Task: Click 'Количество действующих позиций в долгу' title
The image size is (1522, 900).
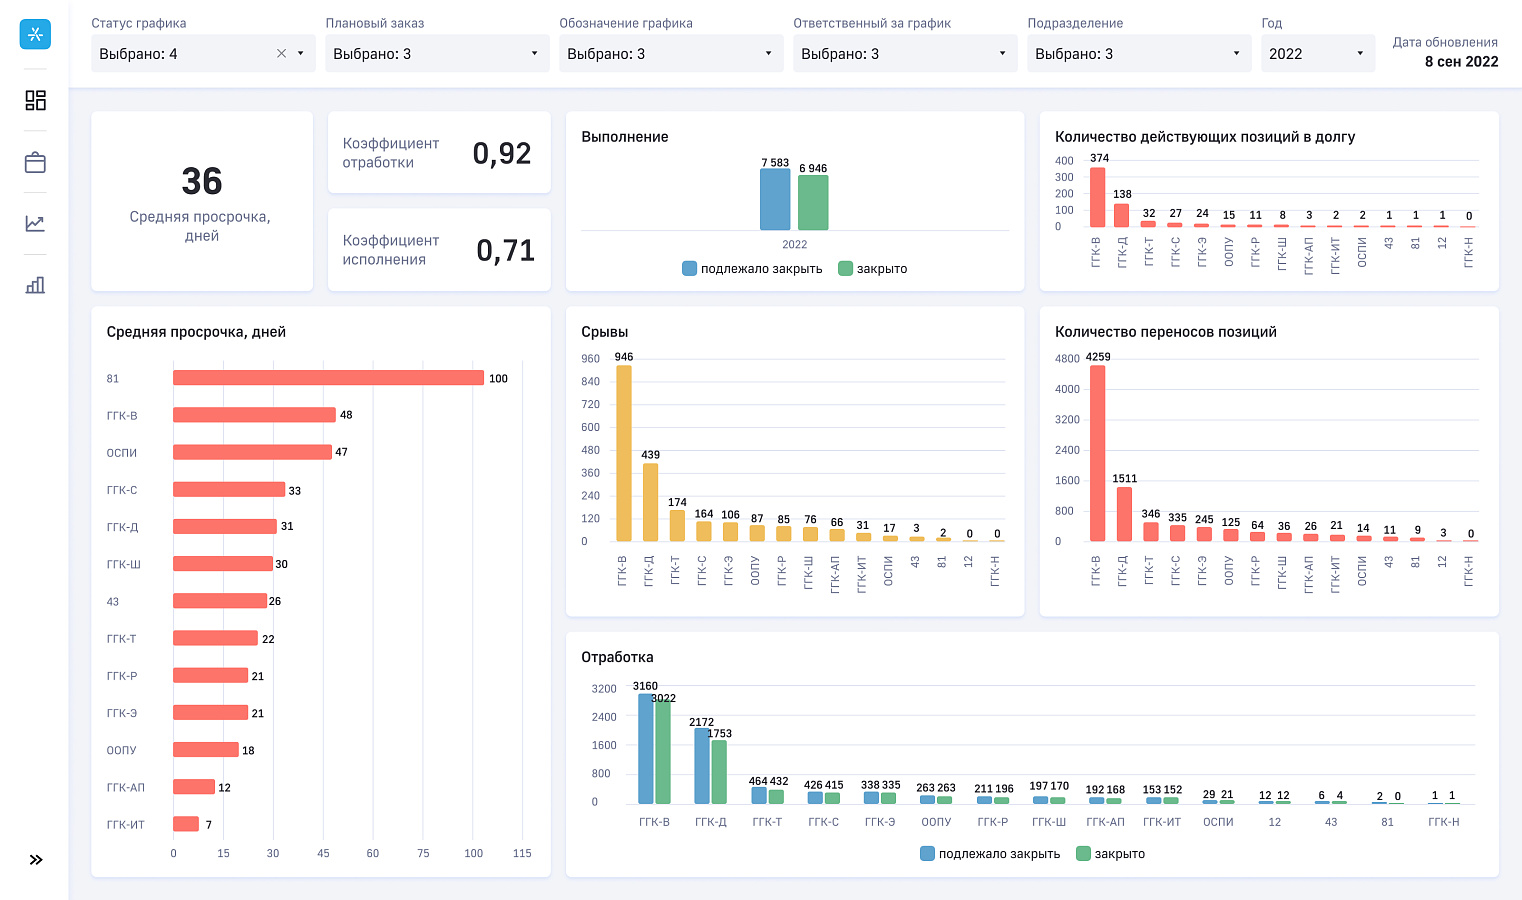Action: tap(1205, 137)
